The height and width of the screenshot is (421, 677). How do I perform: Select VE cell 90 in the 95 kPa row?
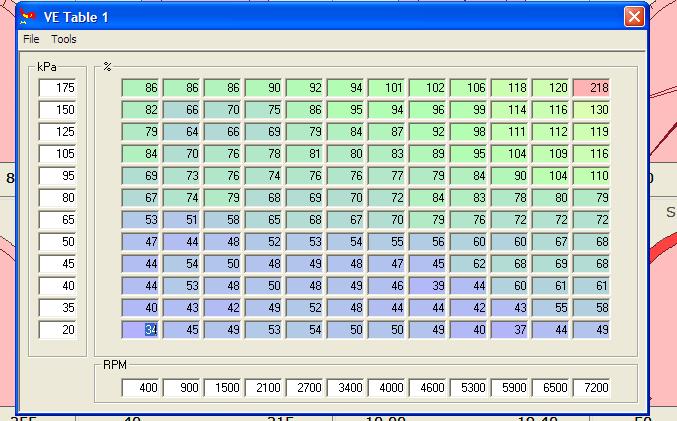point(509,176)
